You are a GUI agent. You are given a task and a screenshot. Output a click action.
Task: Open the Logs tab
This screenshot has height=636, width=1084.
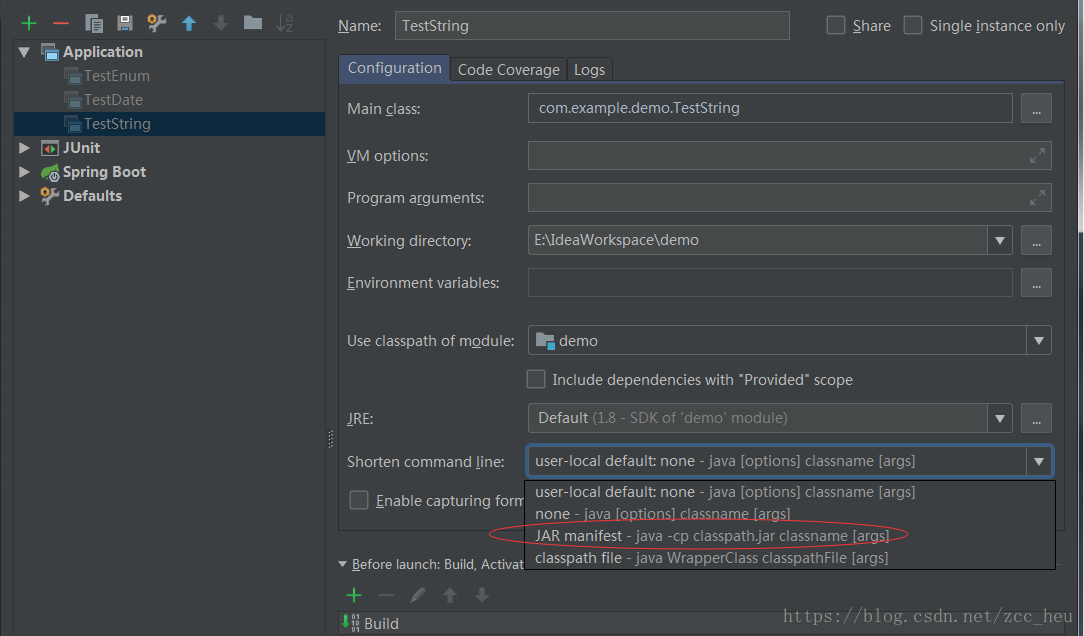[x=589, y=69]
